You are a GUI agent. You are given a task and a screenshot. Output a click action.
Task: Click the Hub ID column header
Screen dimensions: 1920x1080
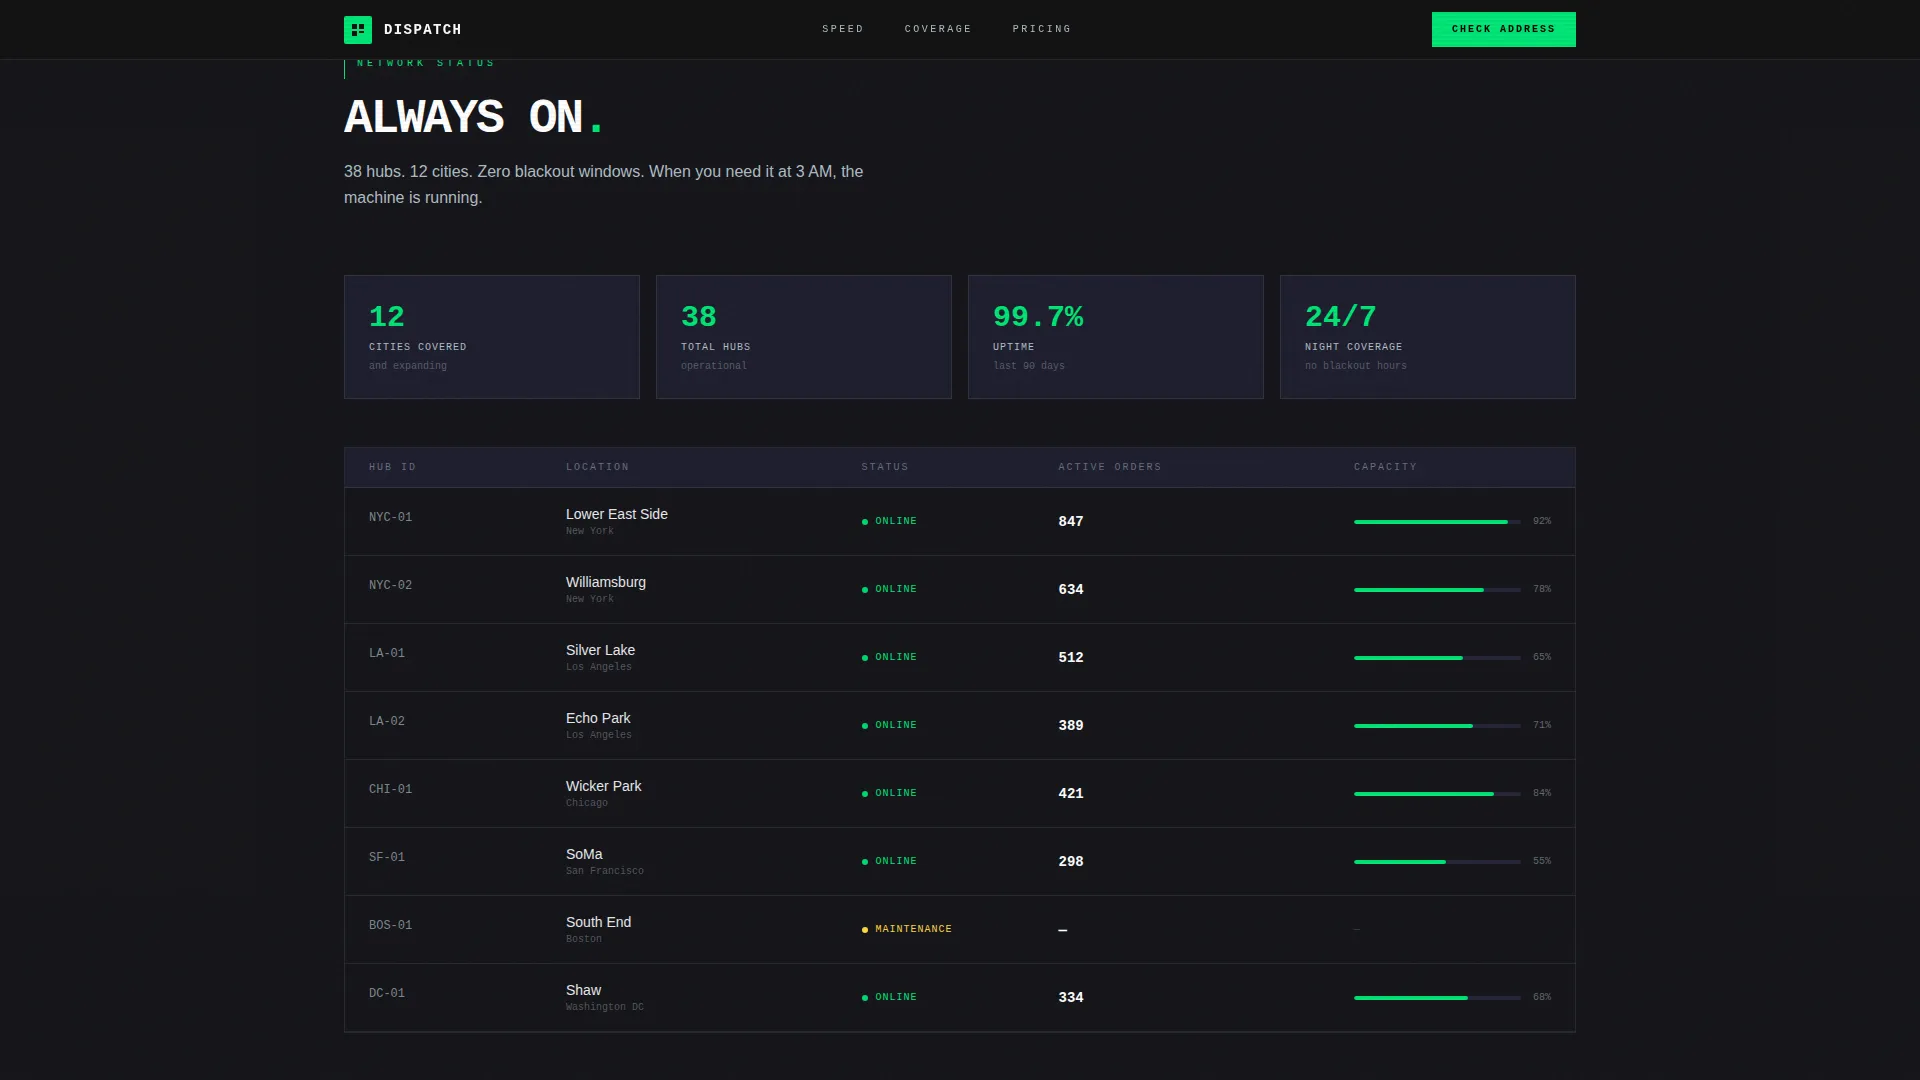392,467
